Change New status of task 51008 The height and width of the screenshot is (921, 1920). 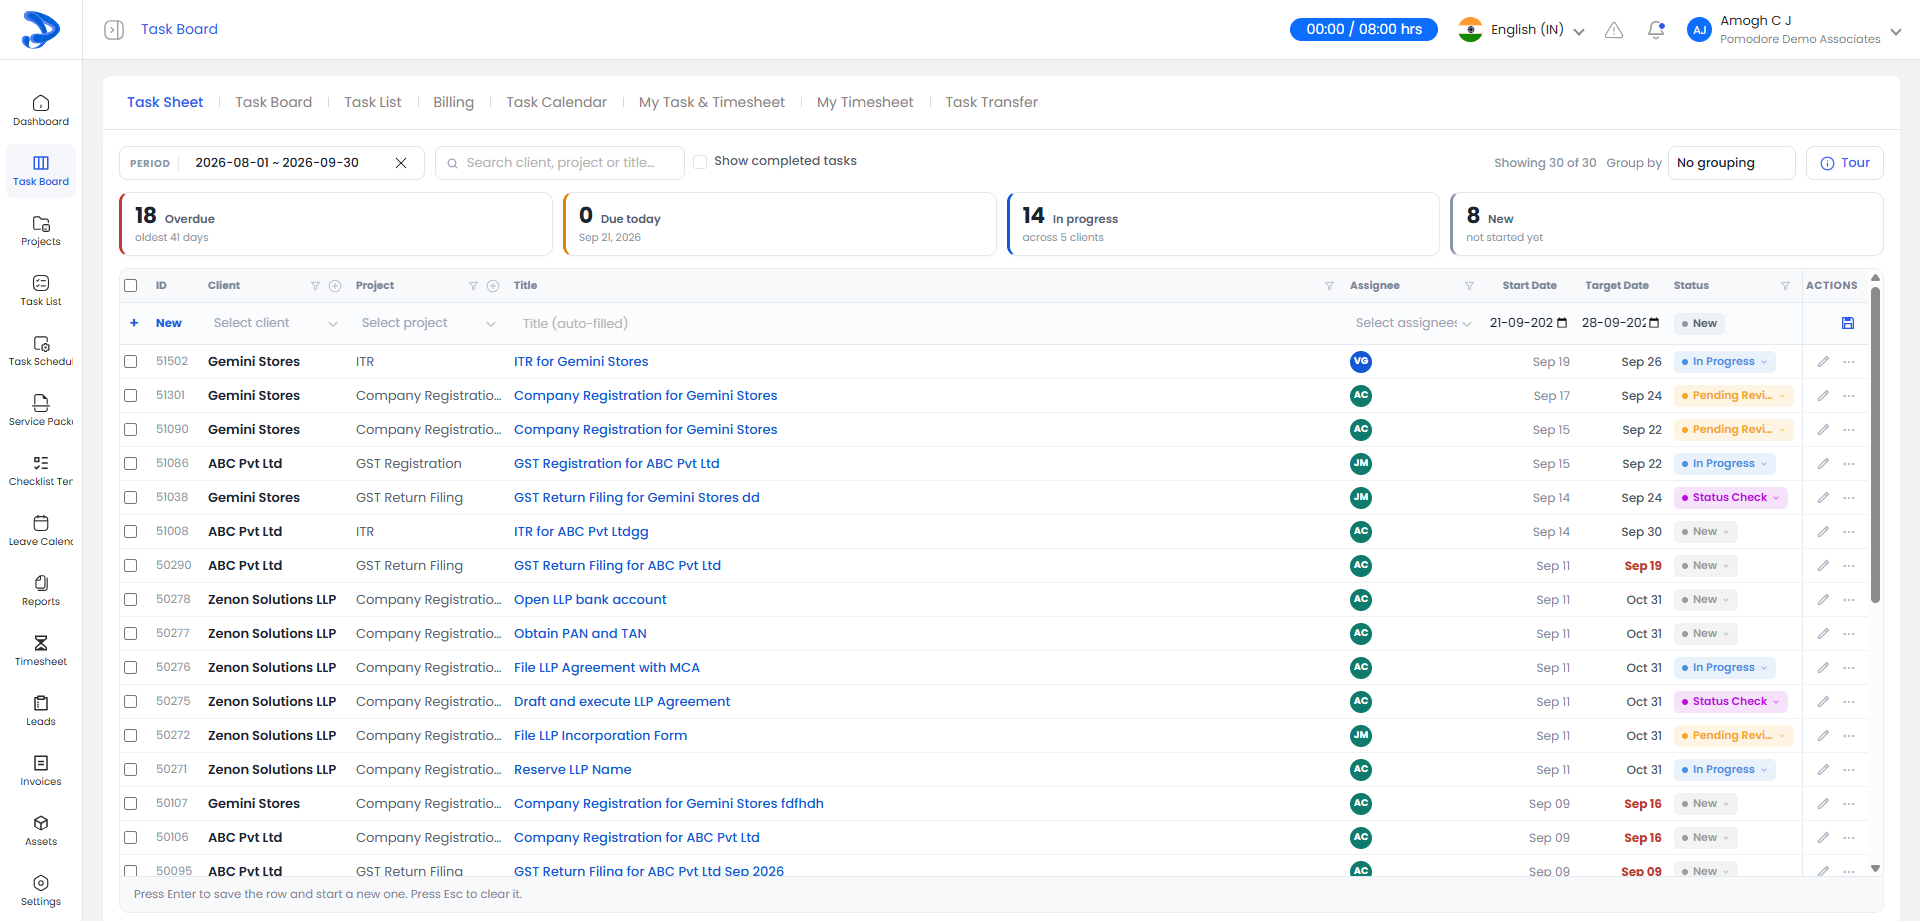point(1706,532)
